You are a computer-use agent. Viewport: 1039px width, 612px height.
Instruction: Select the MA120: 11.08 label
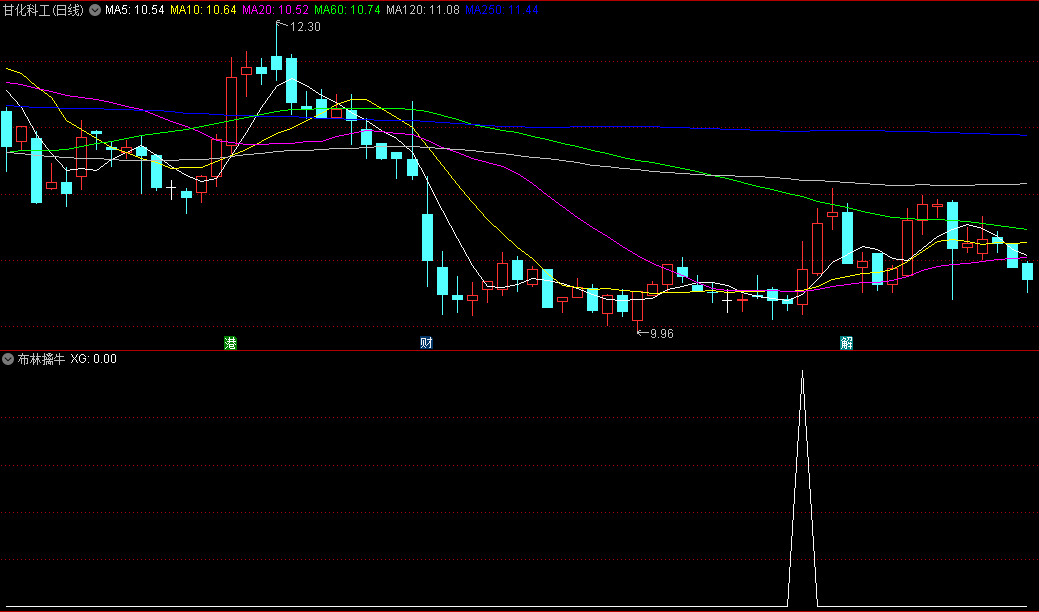click(423, 10)
